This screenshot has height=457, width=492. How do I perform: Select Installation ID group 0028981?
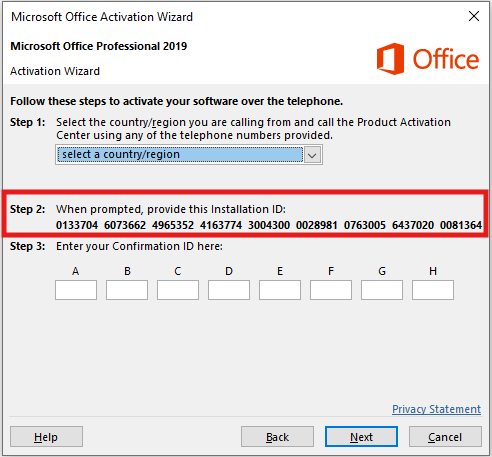[x=317, y=225]
